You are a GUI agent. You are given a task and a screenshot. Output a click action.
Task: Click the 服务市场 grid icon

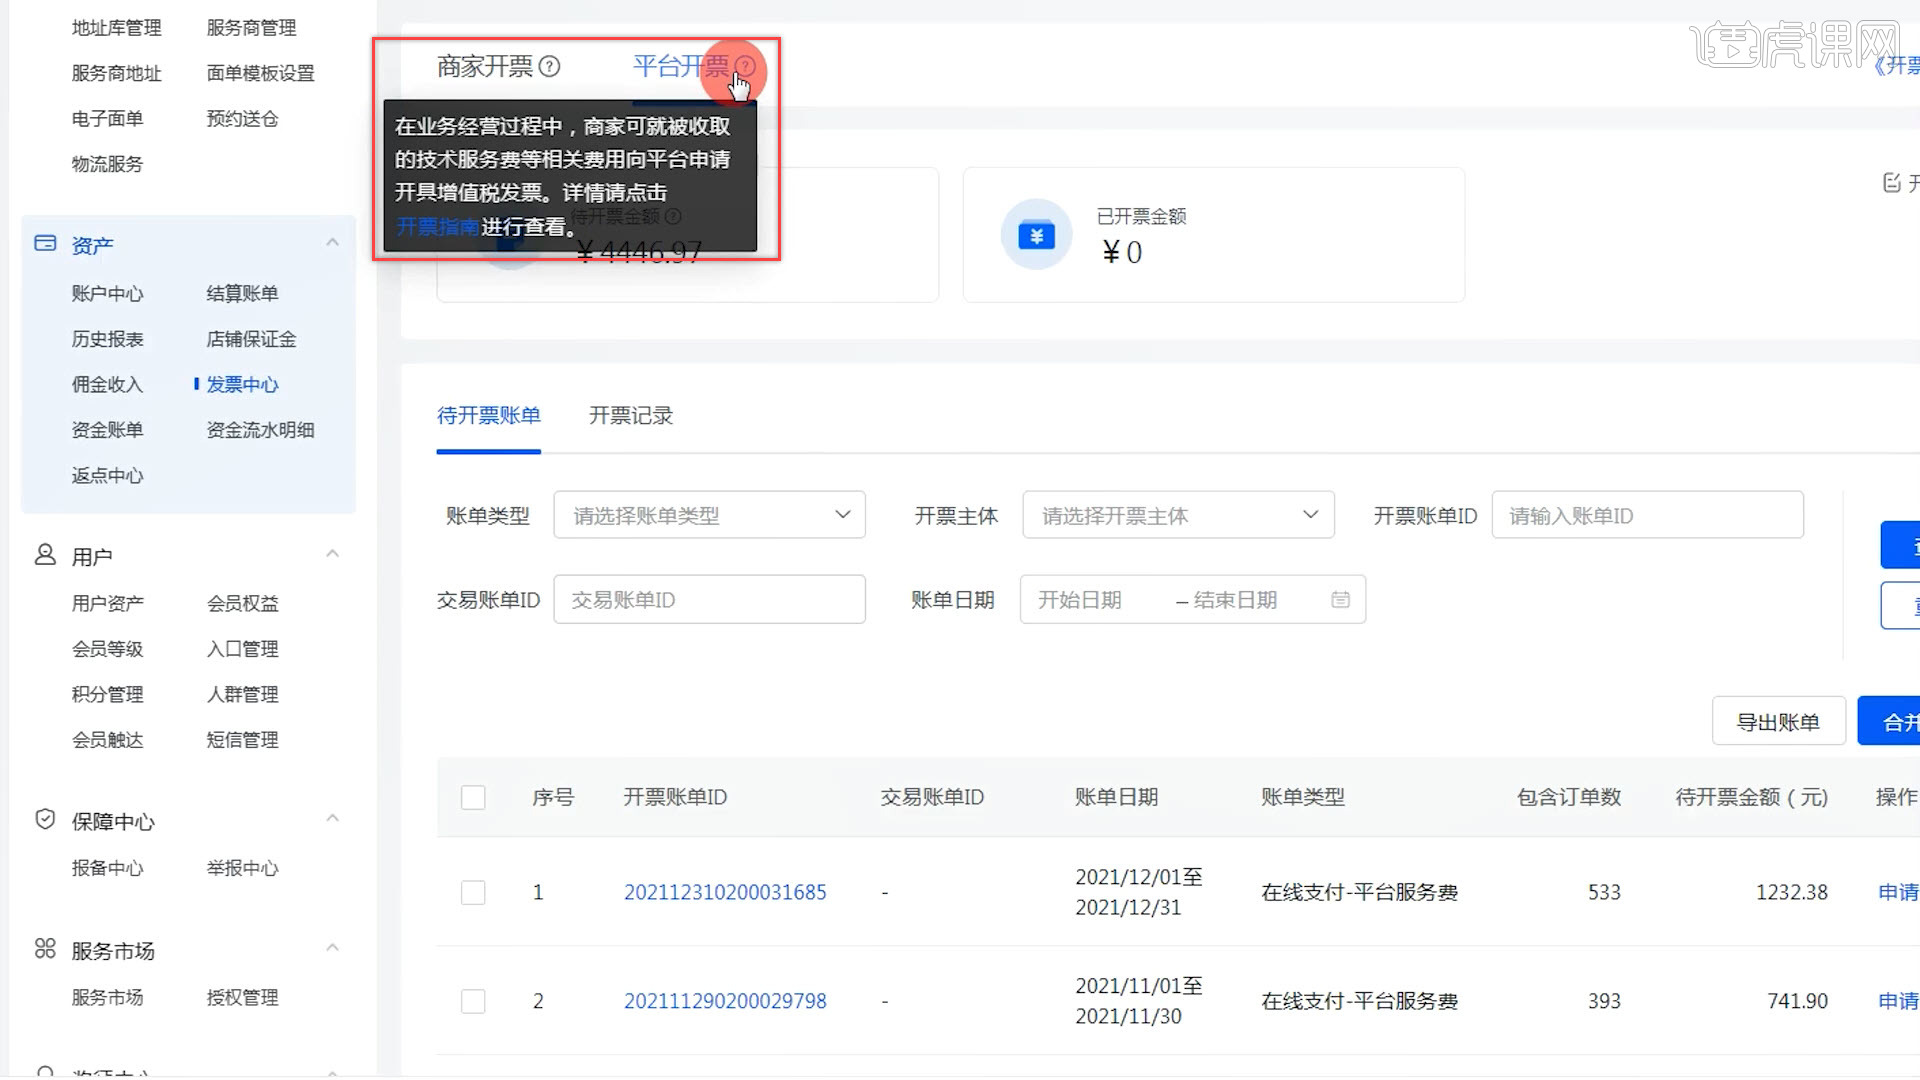tap(45, 949)
